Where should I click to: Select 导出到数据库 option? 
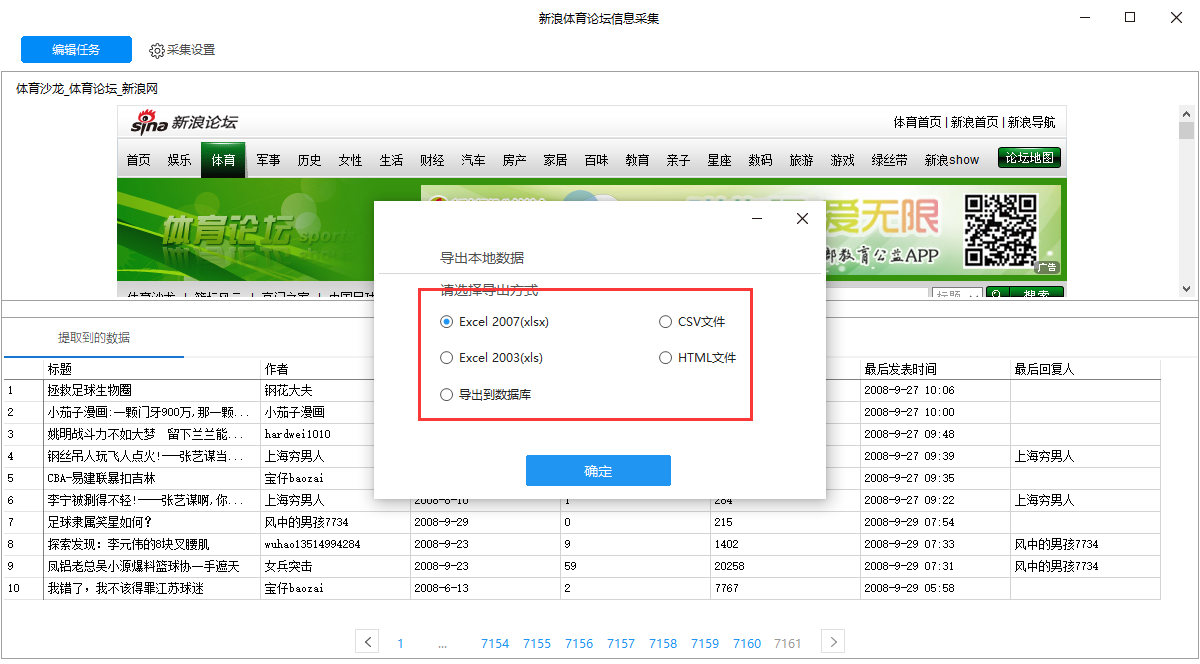(486, 394)
